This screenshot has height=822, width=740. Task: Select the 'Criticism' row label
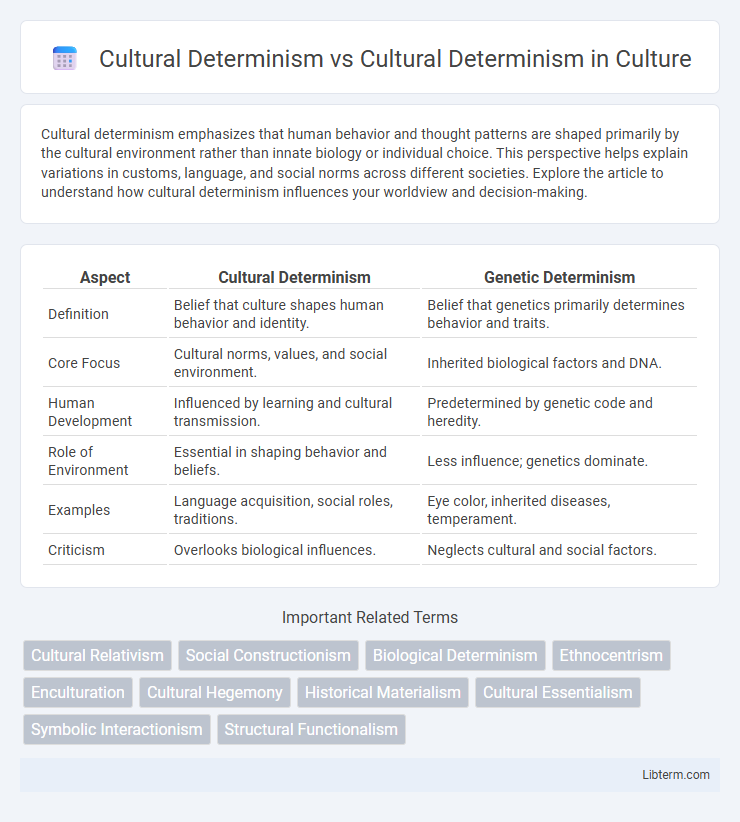(x=77, y=550)
